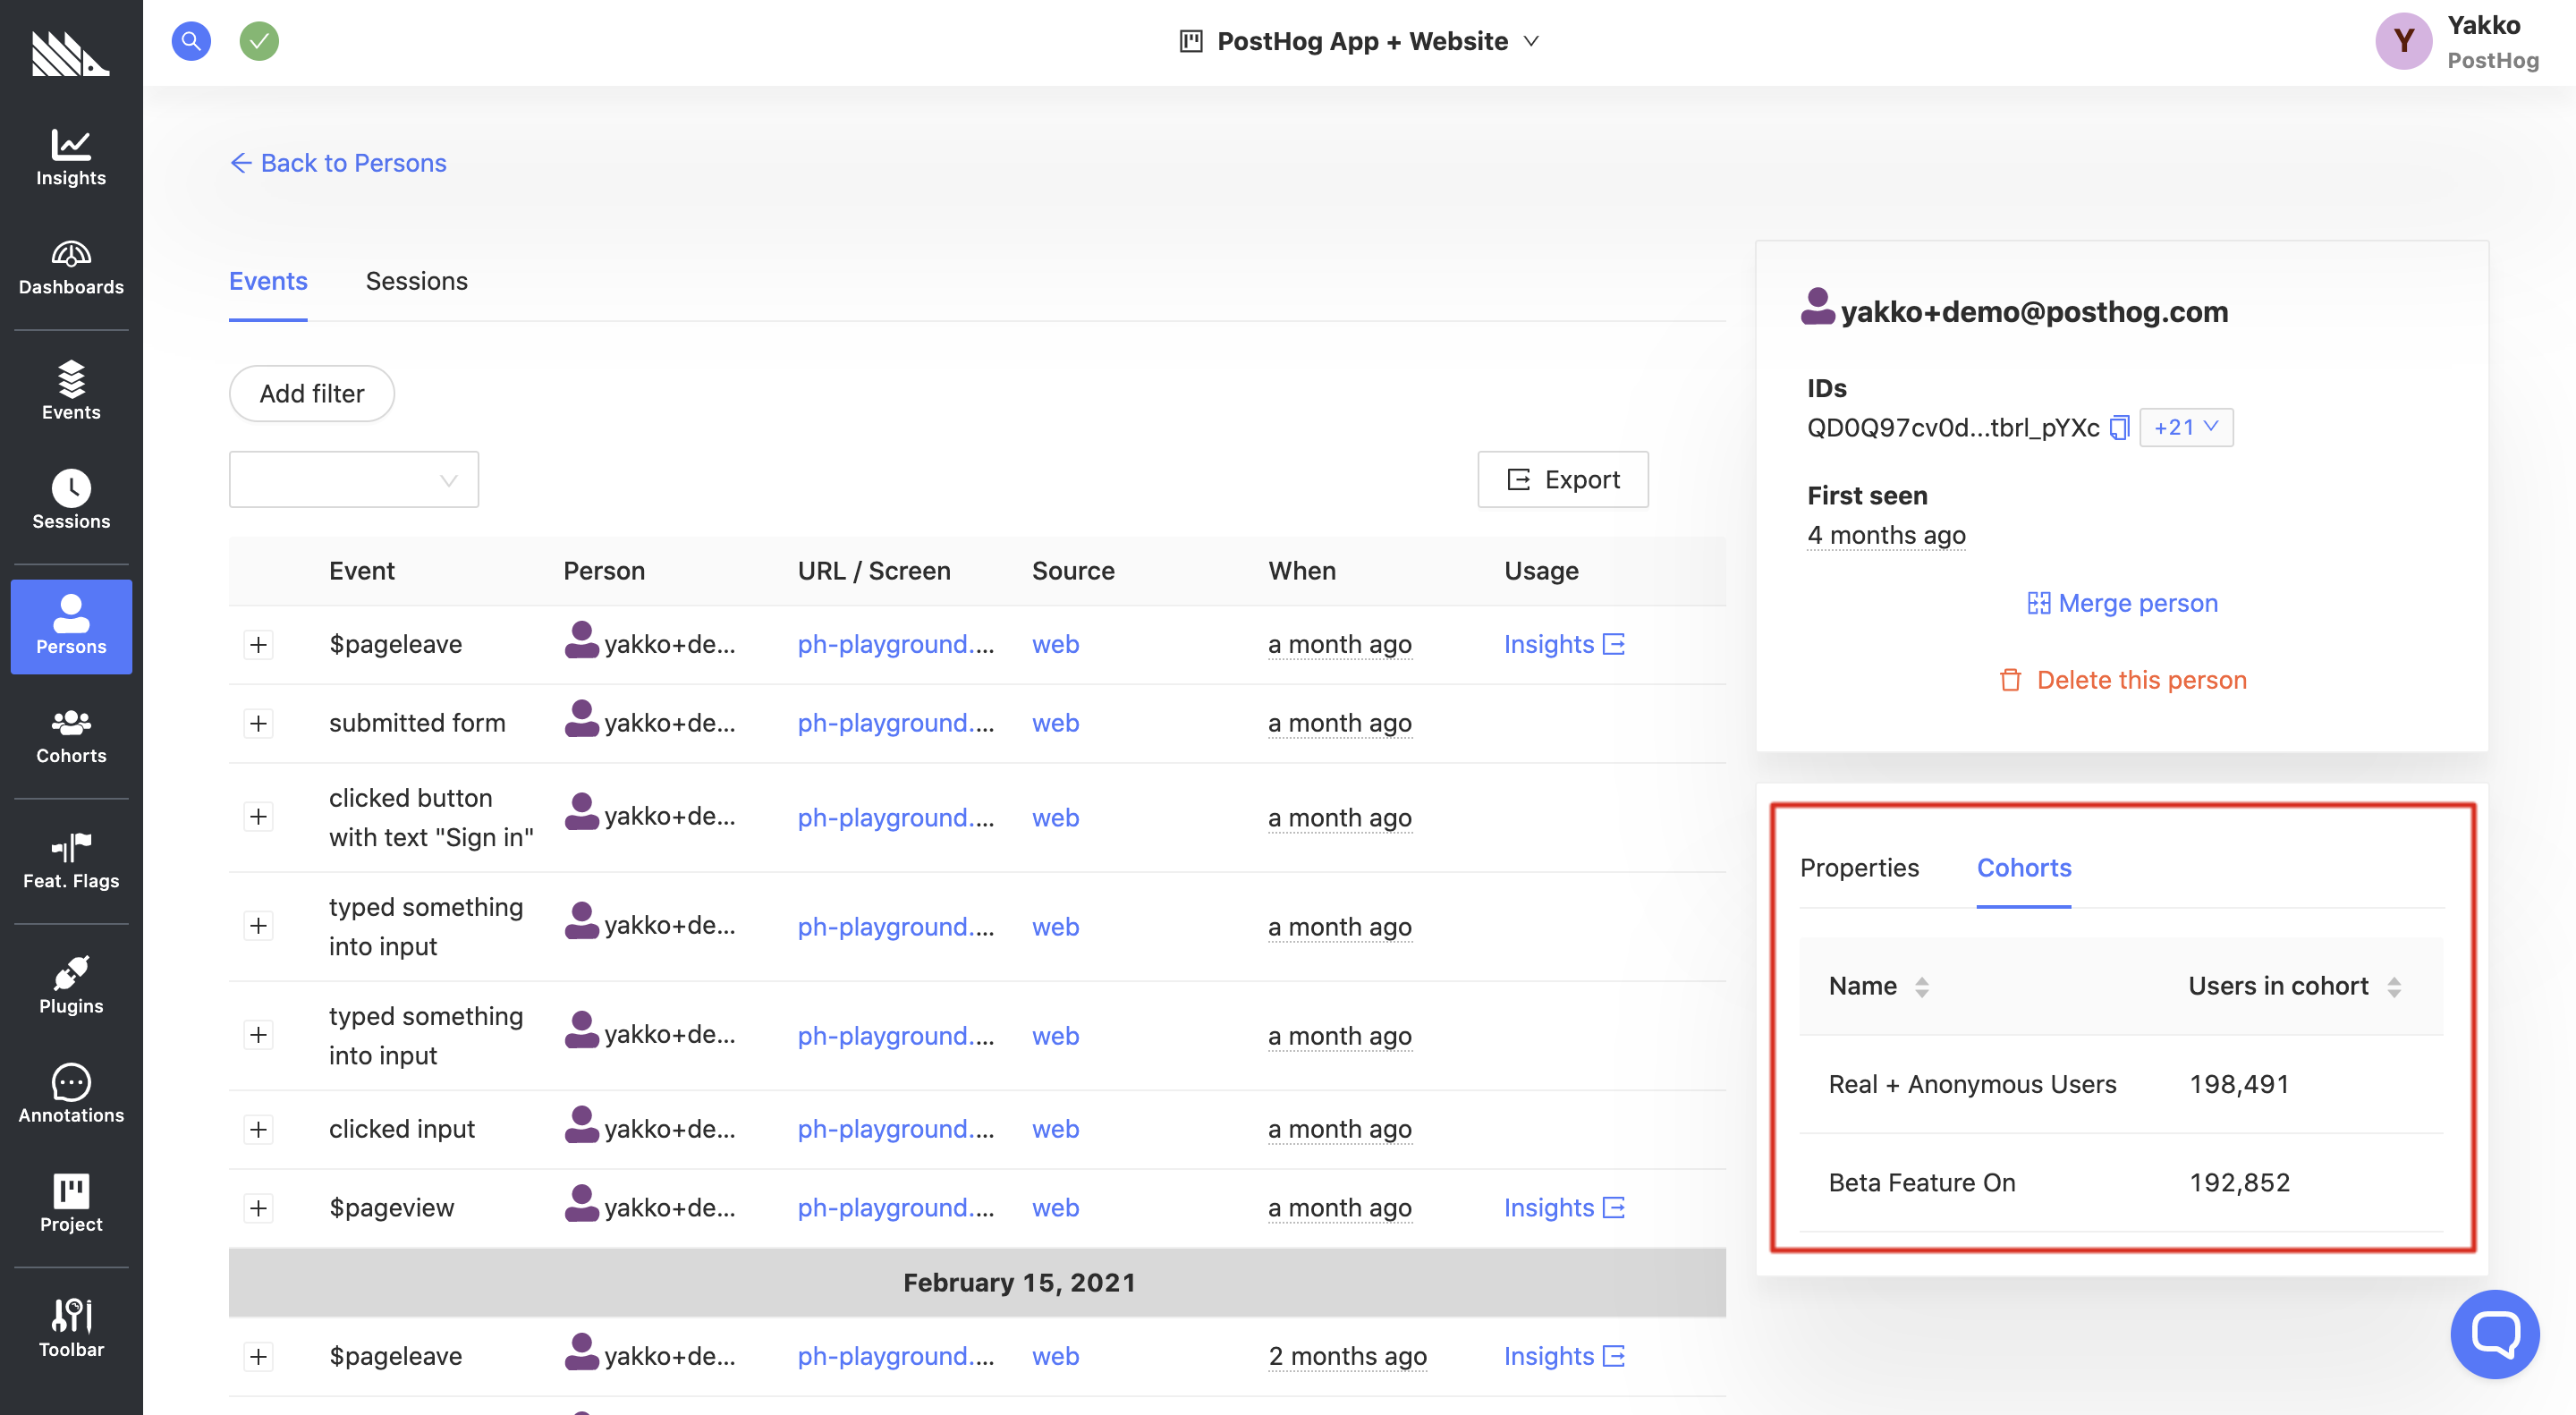The image size is (2576, 1415).
Task: Open Feat. Flags in the sidebar
Action: pos(71,860)
